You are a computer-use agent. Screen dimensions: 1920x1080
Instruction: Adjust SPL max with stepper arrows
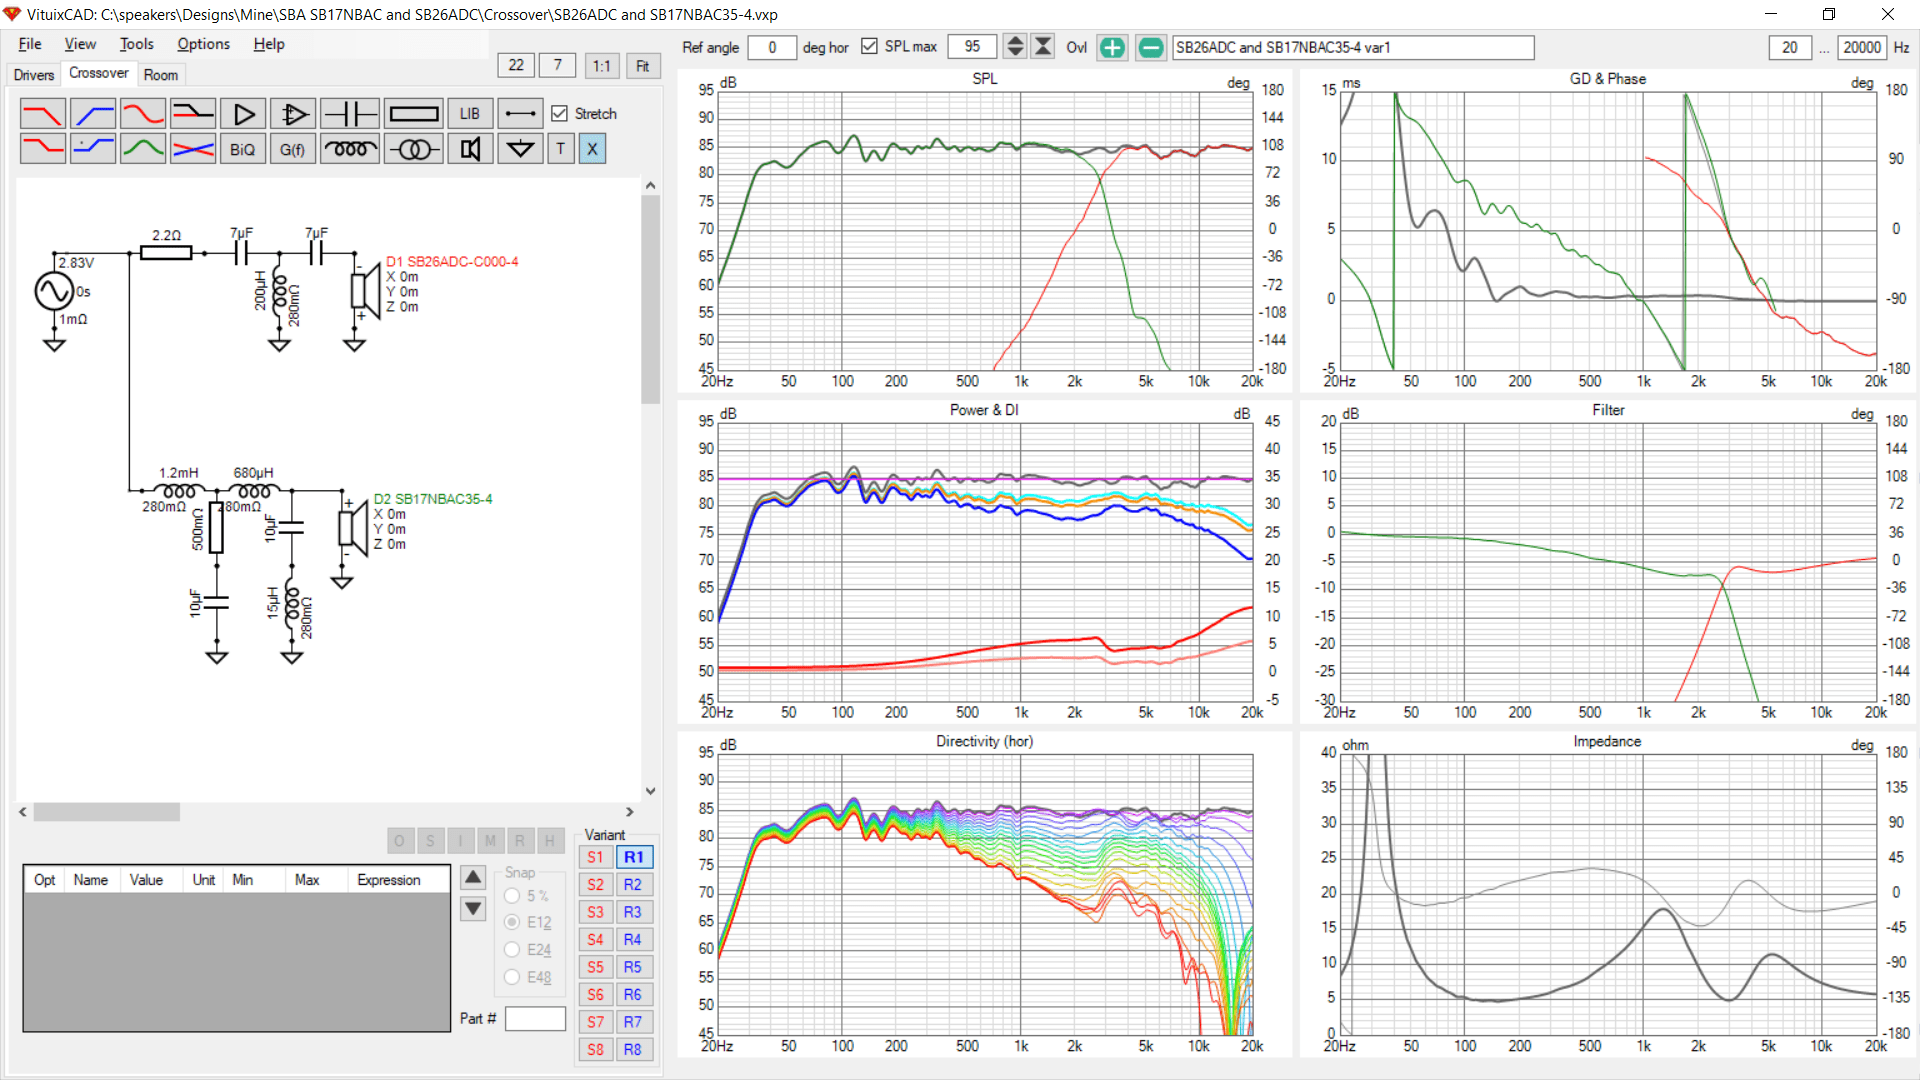pyautogui.click(x=1015, y=47)
